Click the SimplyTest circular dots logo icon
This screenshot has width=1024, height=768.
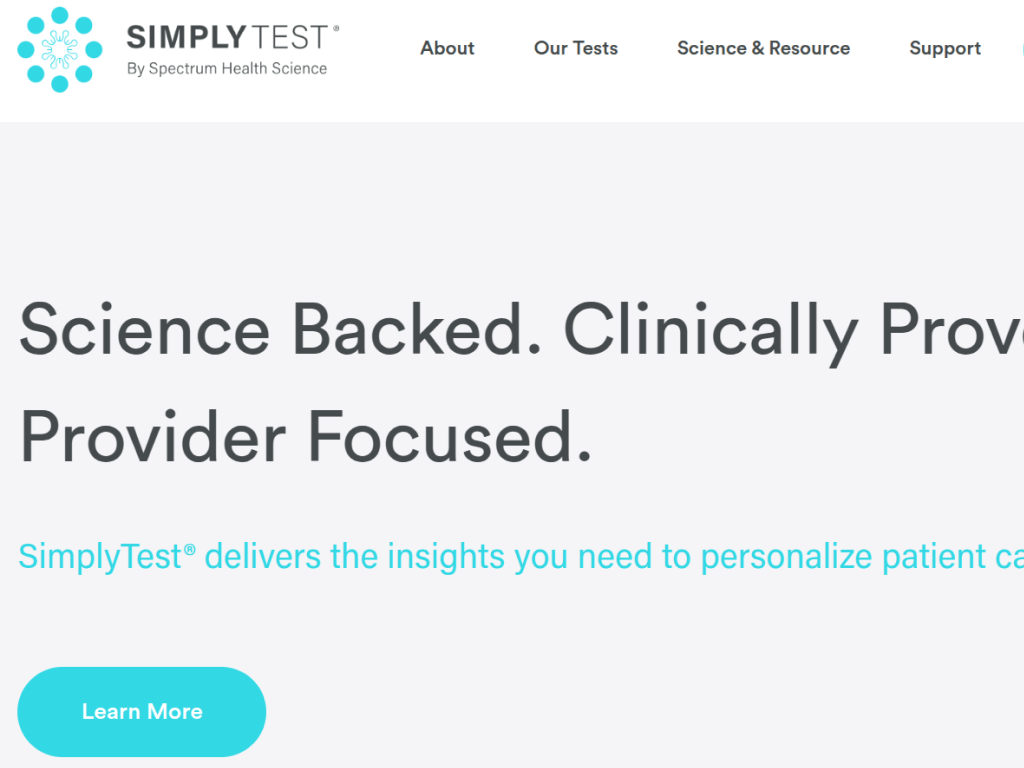[60, 49]
